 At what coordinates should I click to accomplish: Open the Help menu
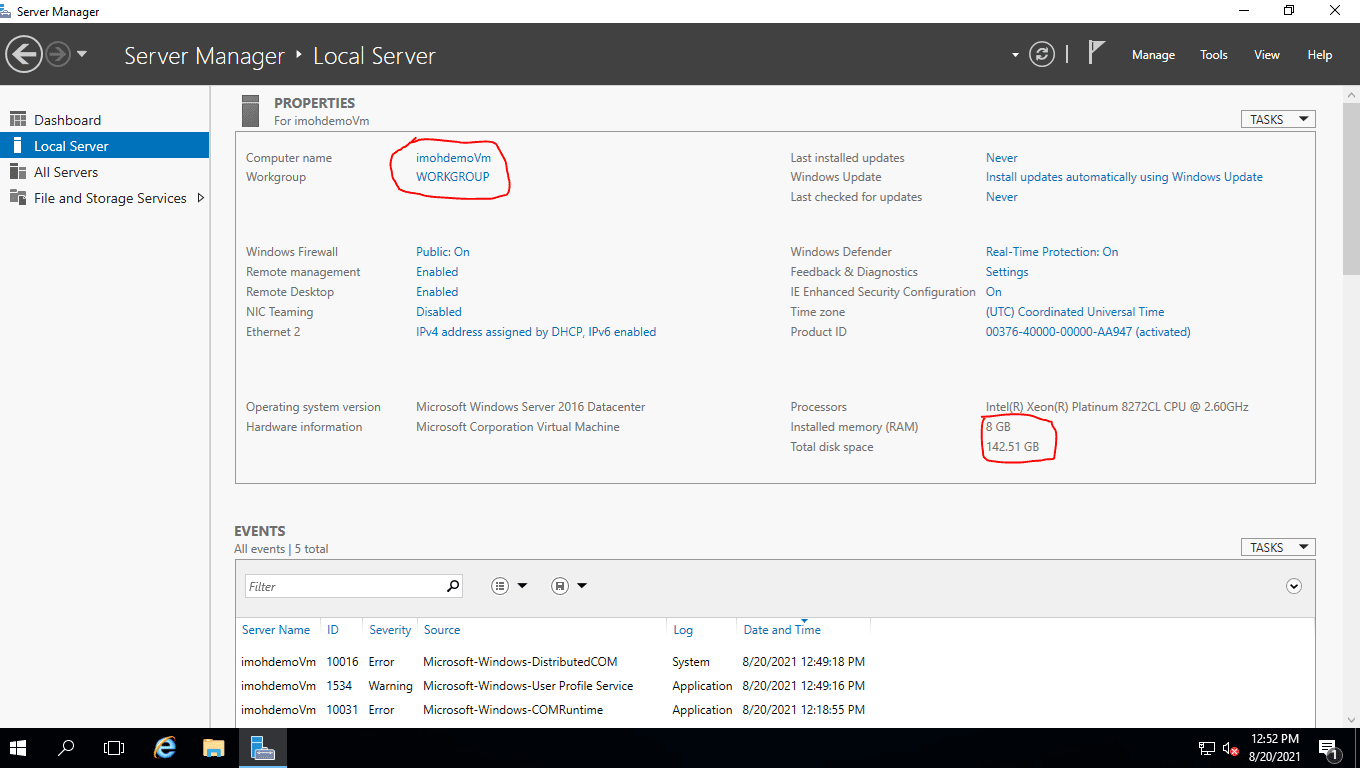click(x=1320, y=55)
